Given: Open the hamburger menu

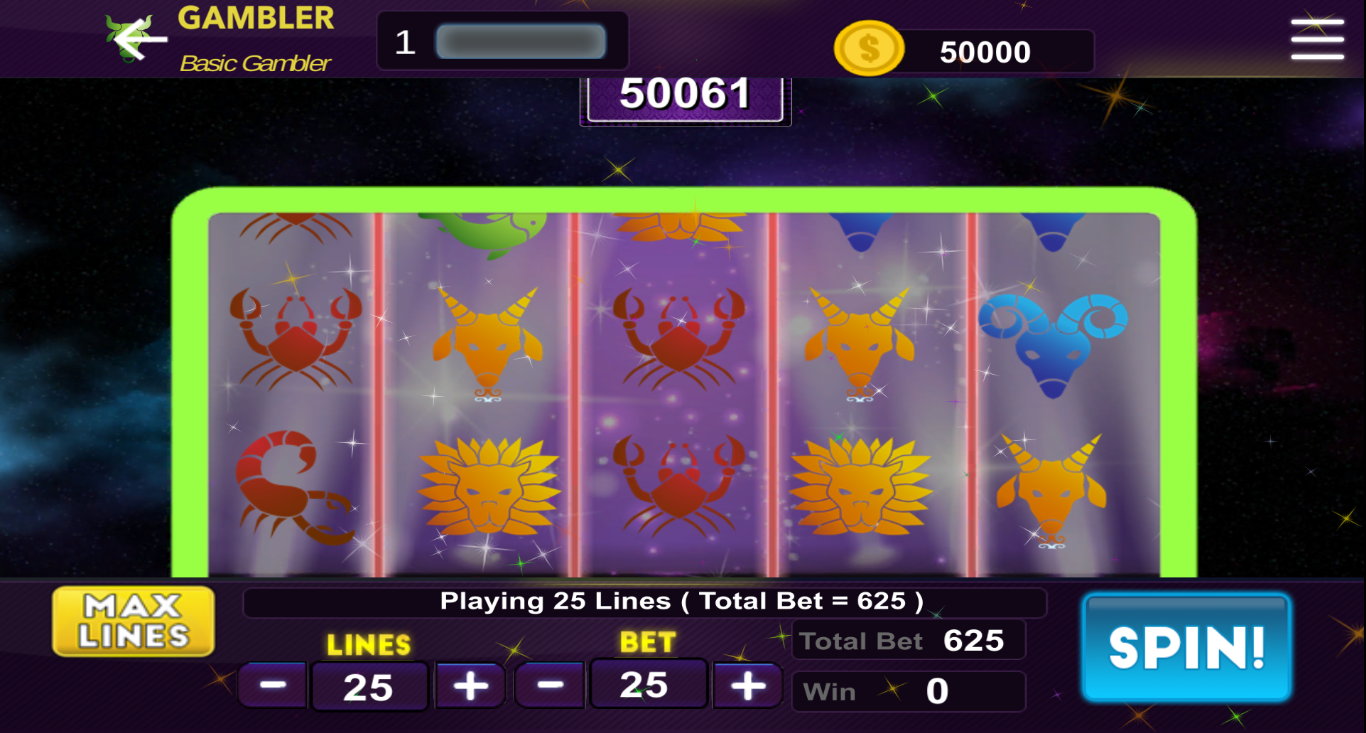Looking at the screenshot, I should (x=1317, y=39).
